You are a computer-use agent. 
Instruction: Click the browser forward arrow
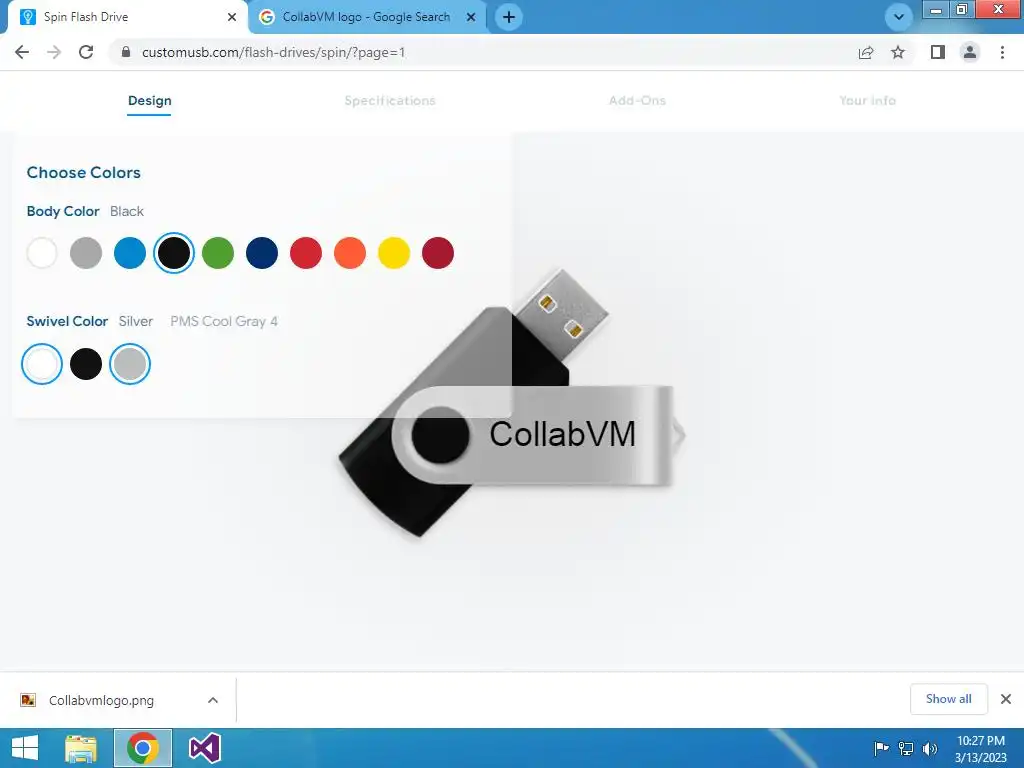[x=54, y=52]
